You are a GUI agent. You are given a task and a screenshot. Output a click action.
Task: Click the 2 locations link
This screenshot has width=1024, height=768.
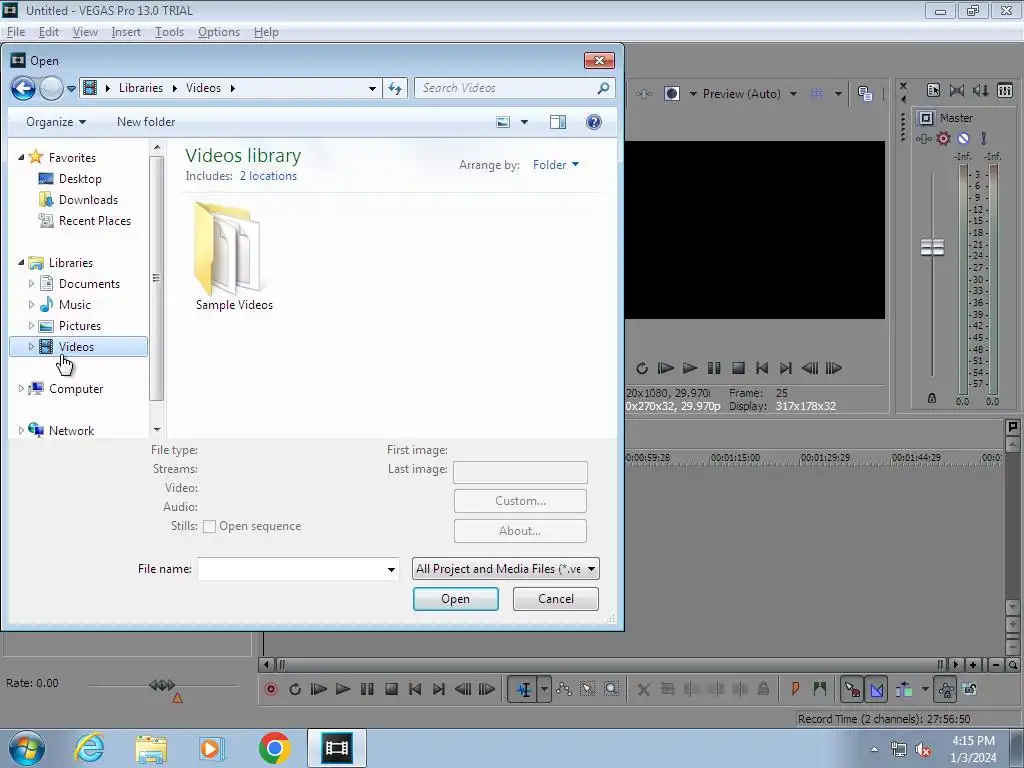[x=268, y=176]
